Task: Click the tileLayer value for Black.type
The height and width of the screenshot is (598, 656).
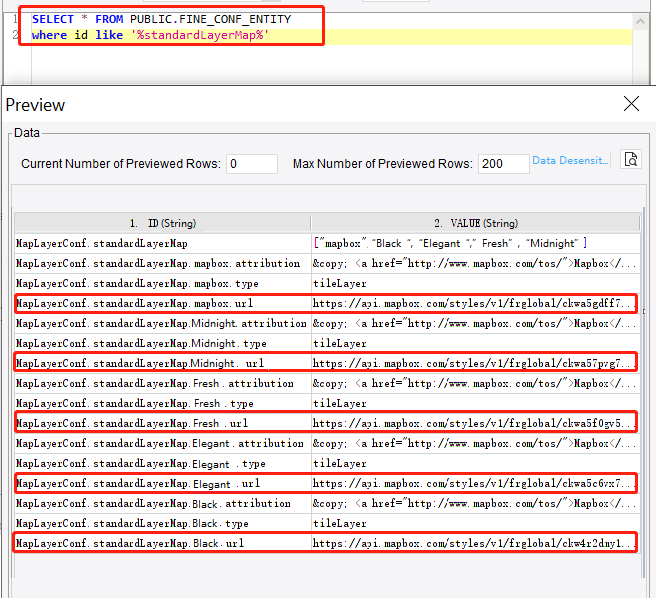Action: (x=340, y=523)
